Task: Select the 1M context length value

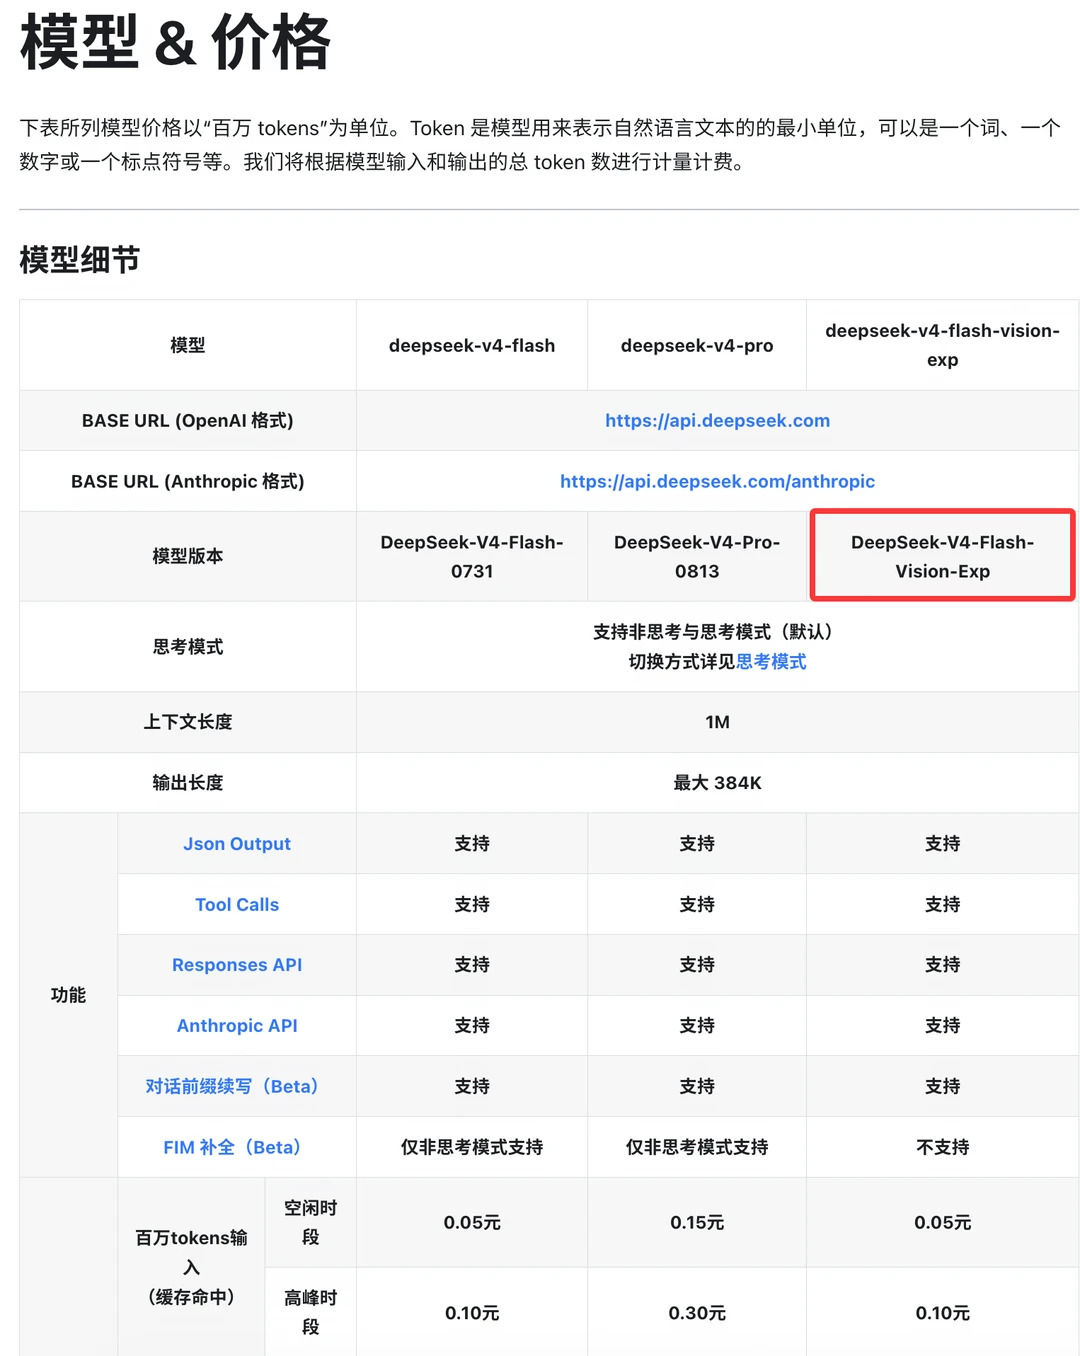Action: (x=717, y=722)
